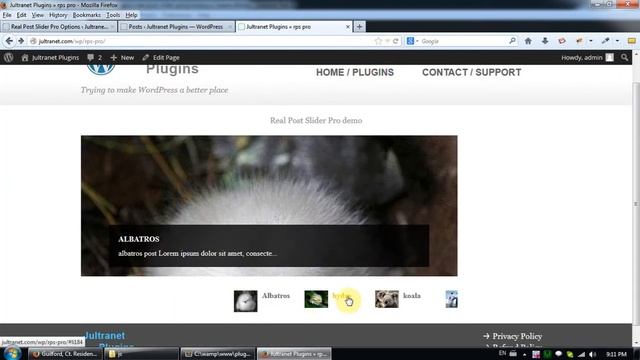The height and width of the screenshot is (360, 640).
Task: Click the clock showing 9:11 PM
Action: [x=616, y=354]
